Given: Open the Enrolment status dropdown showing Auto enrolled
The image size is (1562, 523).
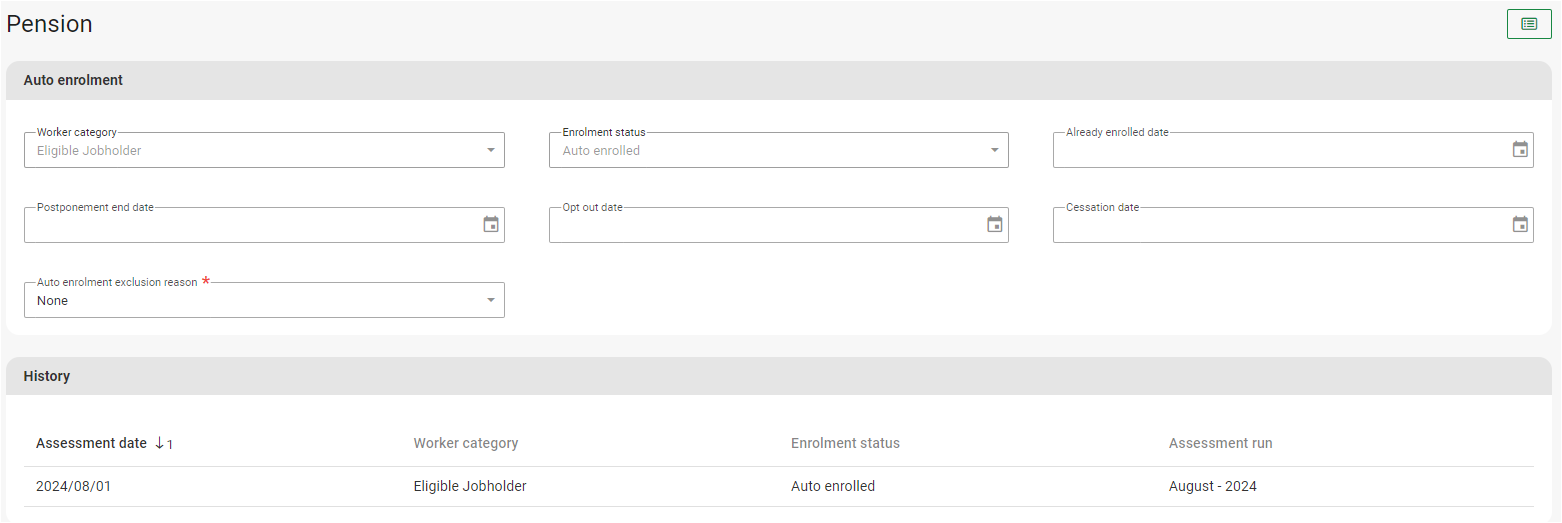Looking at the screenshot, I should point(994,151).
